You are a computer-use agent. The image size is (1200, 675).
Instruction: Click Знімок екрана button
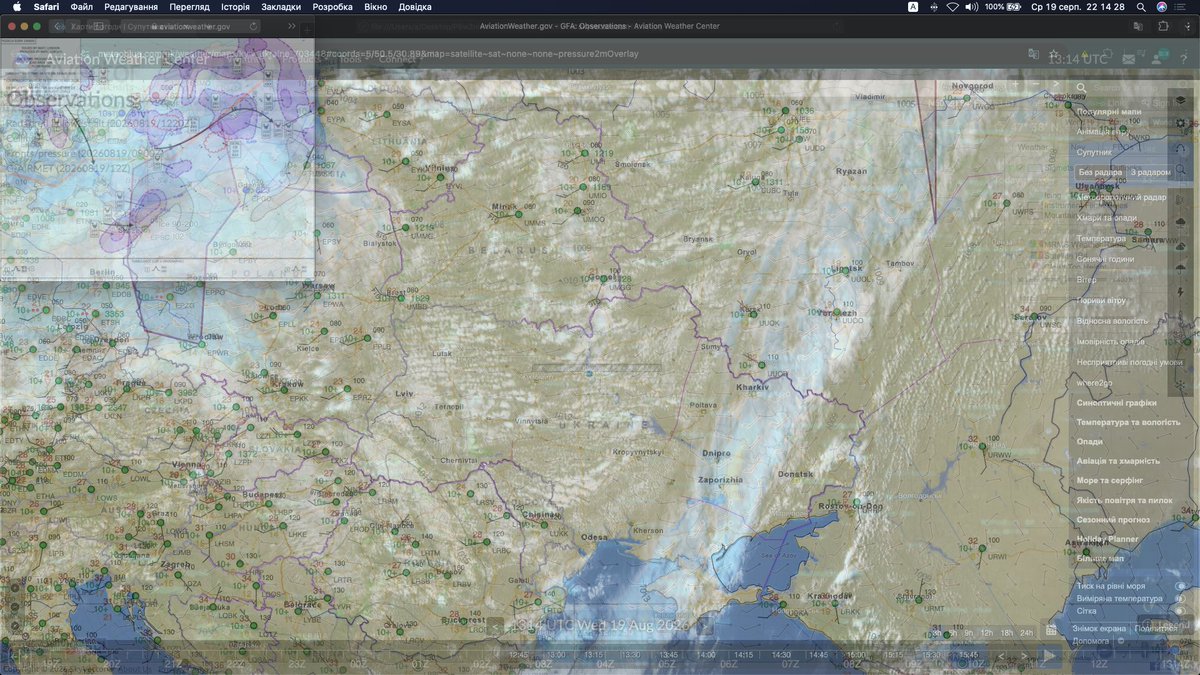1099,629
